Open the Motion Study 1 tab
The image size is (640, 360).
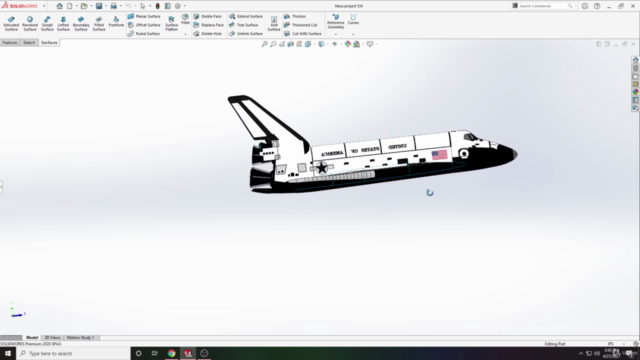[80, 338]
